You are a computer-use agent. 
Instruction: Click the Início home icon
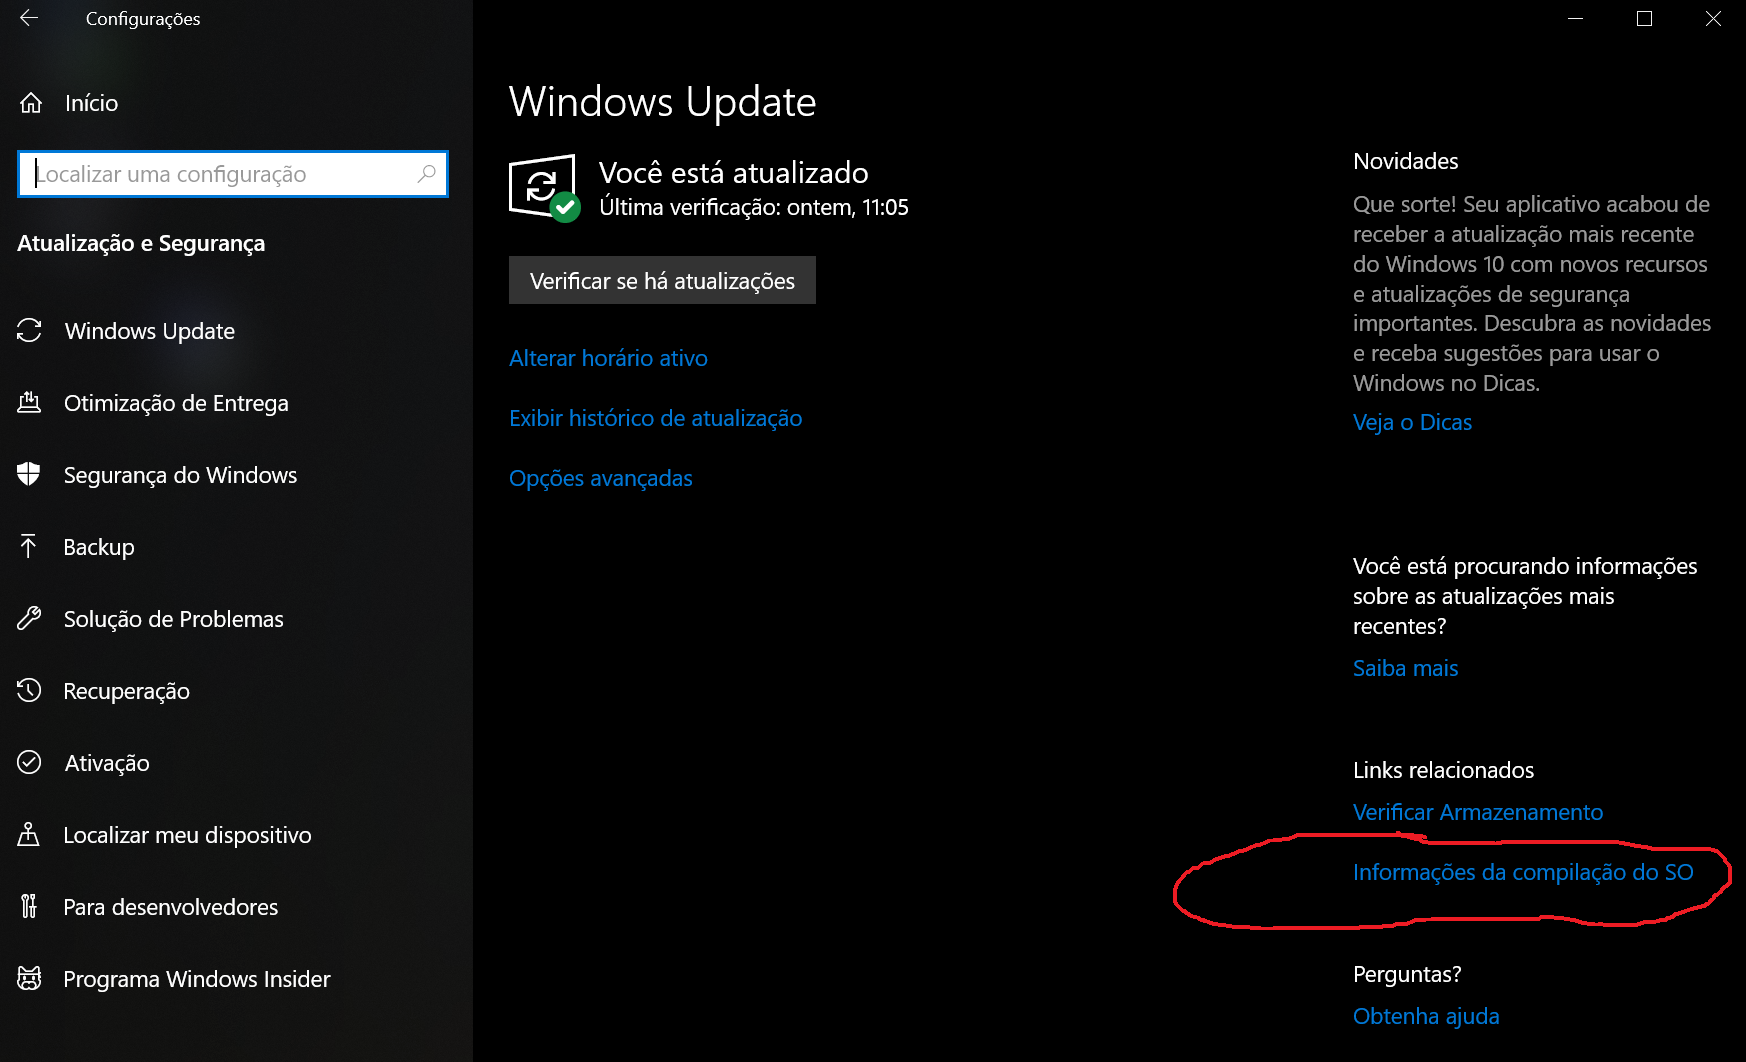pos(31,103)
